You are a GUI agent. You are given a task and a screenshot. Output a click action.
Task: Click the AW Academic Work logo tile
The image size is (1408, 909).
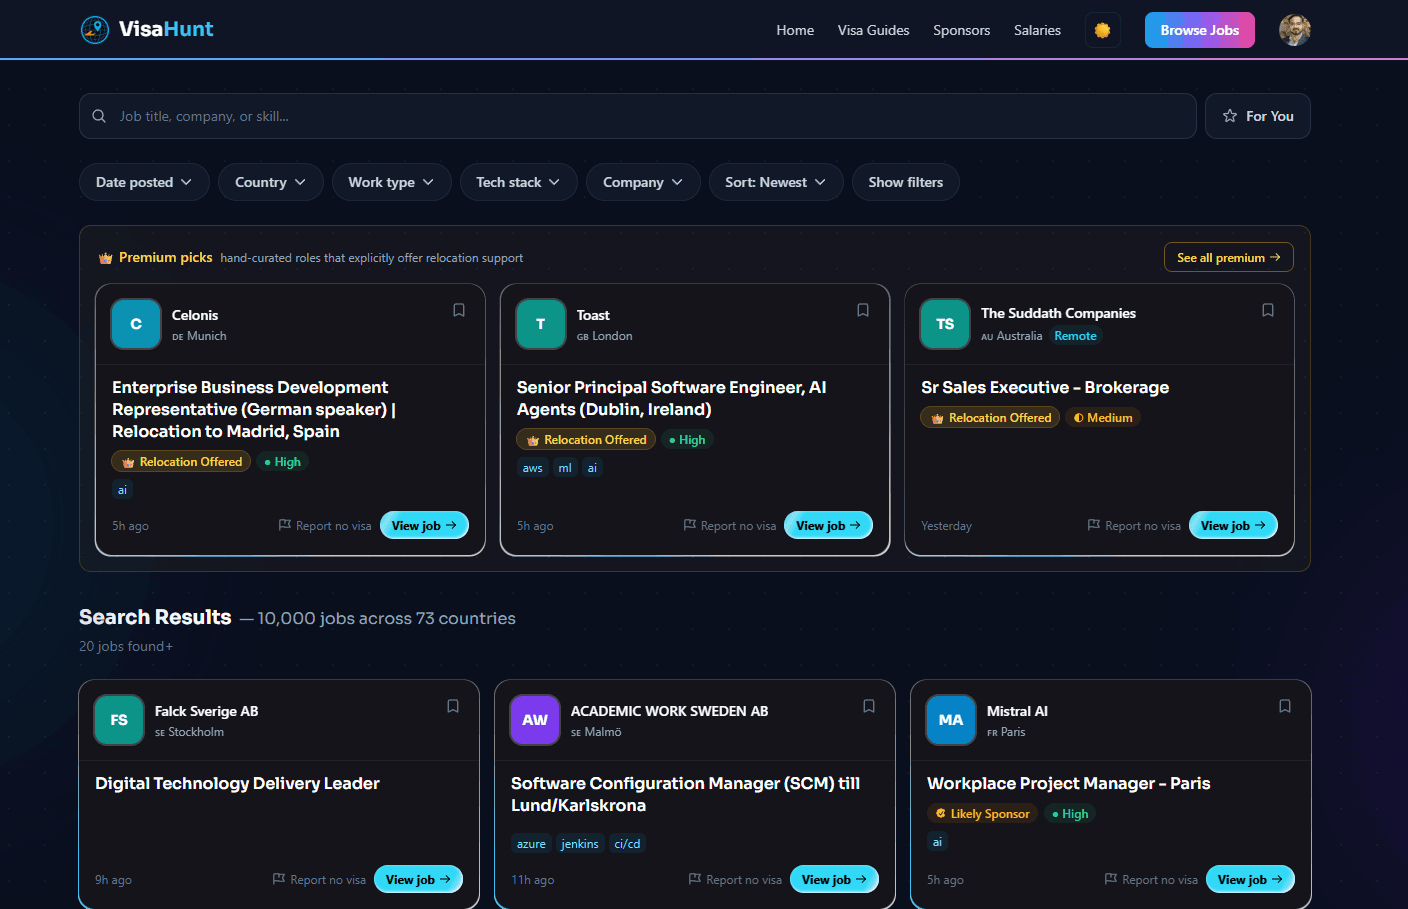pyautogui.click(x=535, y=720)
